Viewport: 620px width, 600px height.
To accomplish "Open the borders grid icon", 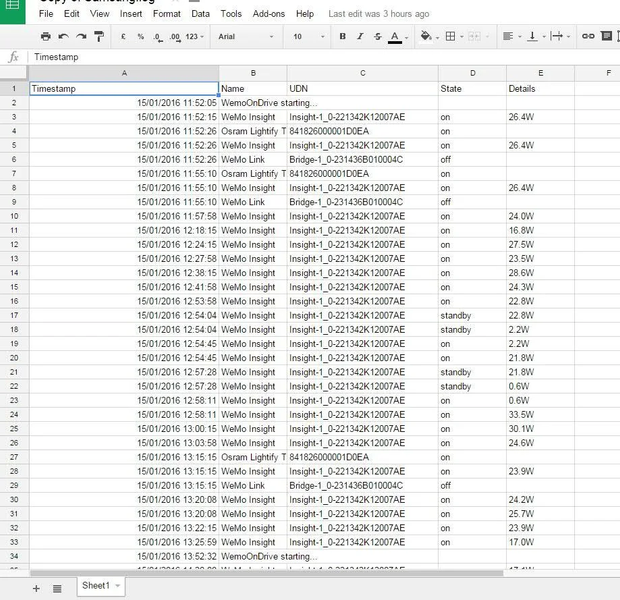I will (x=450, y=36).
